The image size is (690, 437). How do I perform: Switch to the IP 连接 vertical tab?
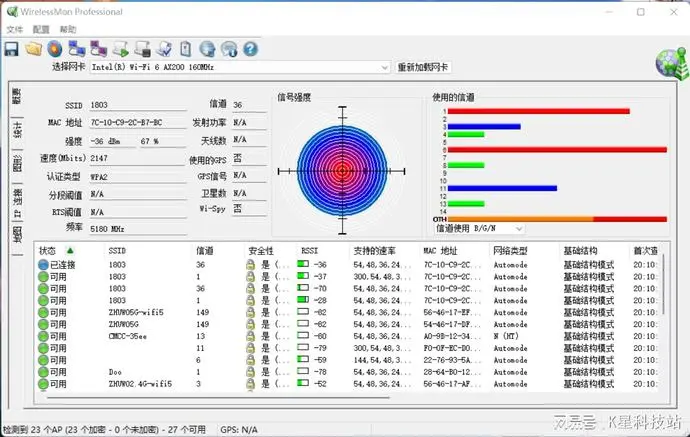[x=17, y=202]
